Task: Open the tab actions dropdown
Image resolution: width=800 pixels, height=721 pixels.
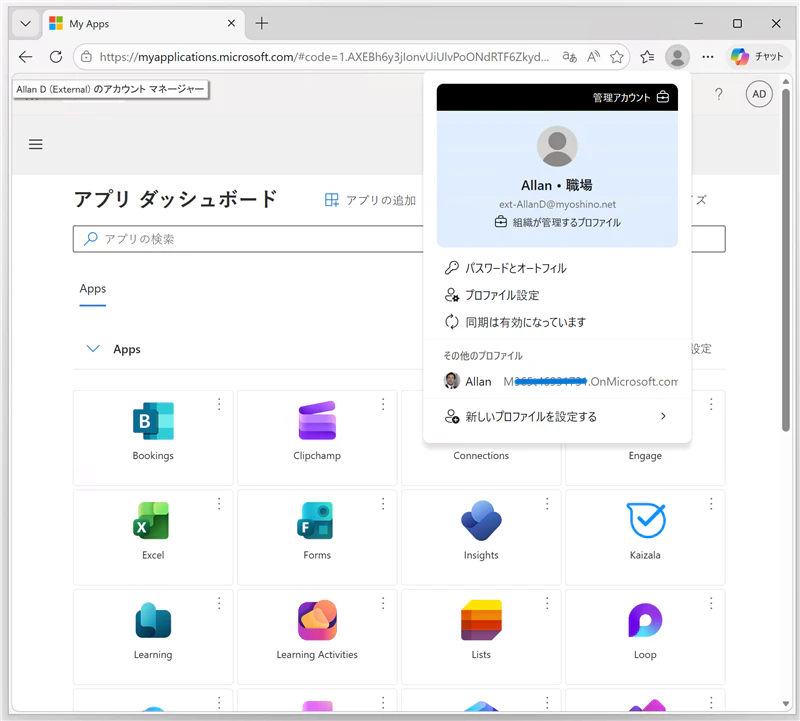Action: click(25, 23)
